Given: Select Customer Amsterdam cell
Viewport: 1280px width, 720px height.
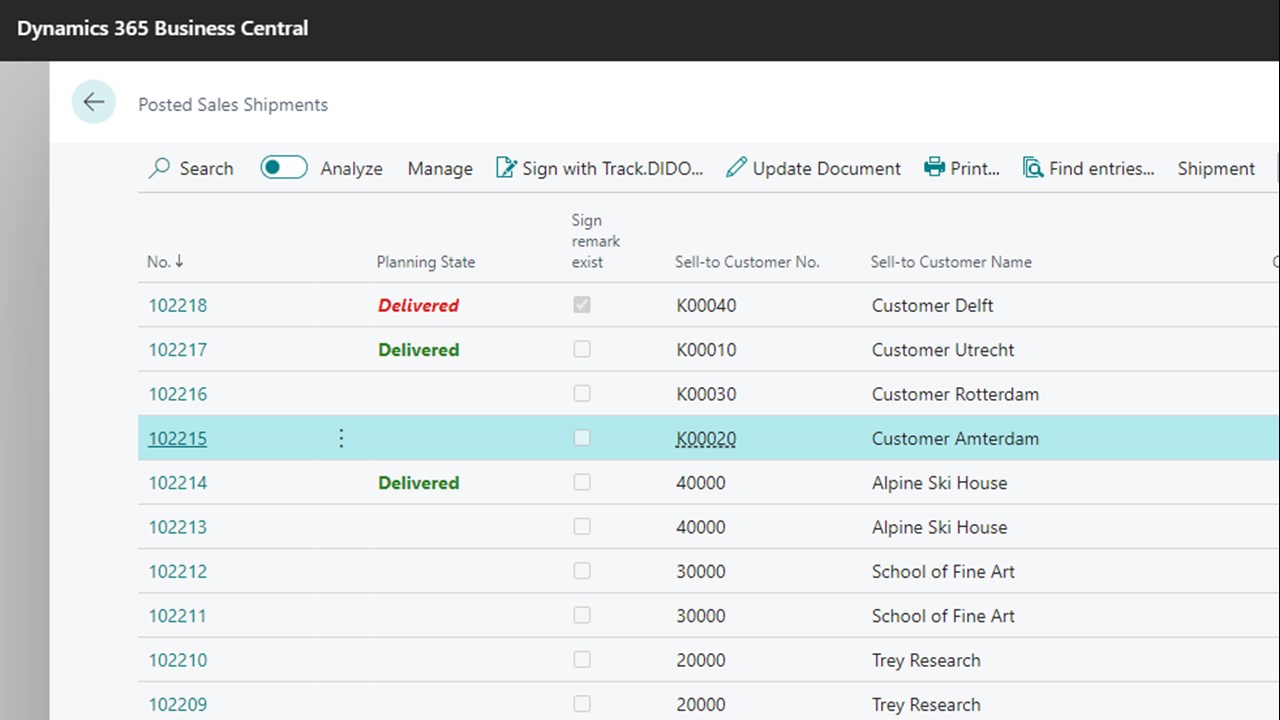Looking at the screenshot, I should (x=955, y=438).
